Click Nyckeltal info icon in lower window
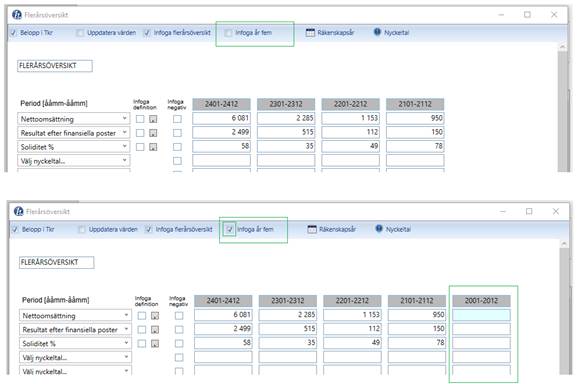This screenshot has height=384, width=578. (379, 229)
